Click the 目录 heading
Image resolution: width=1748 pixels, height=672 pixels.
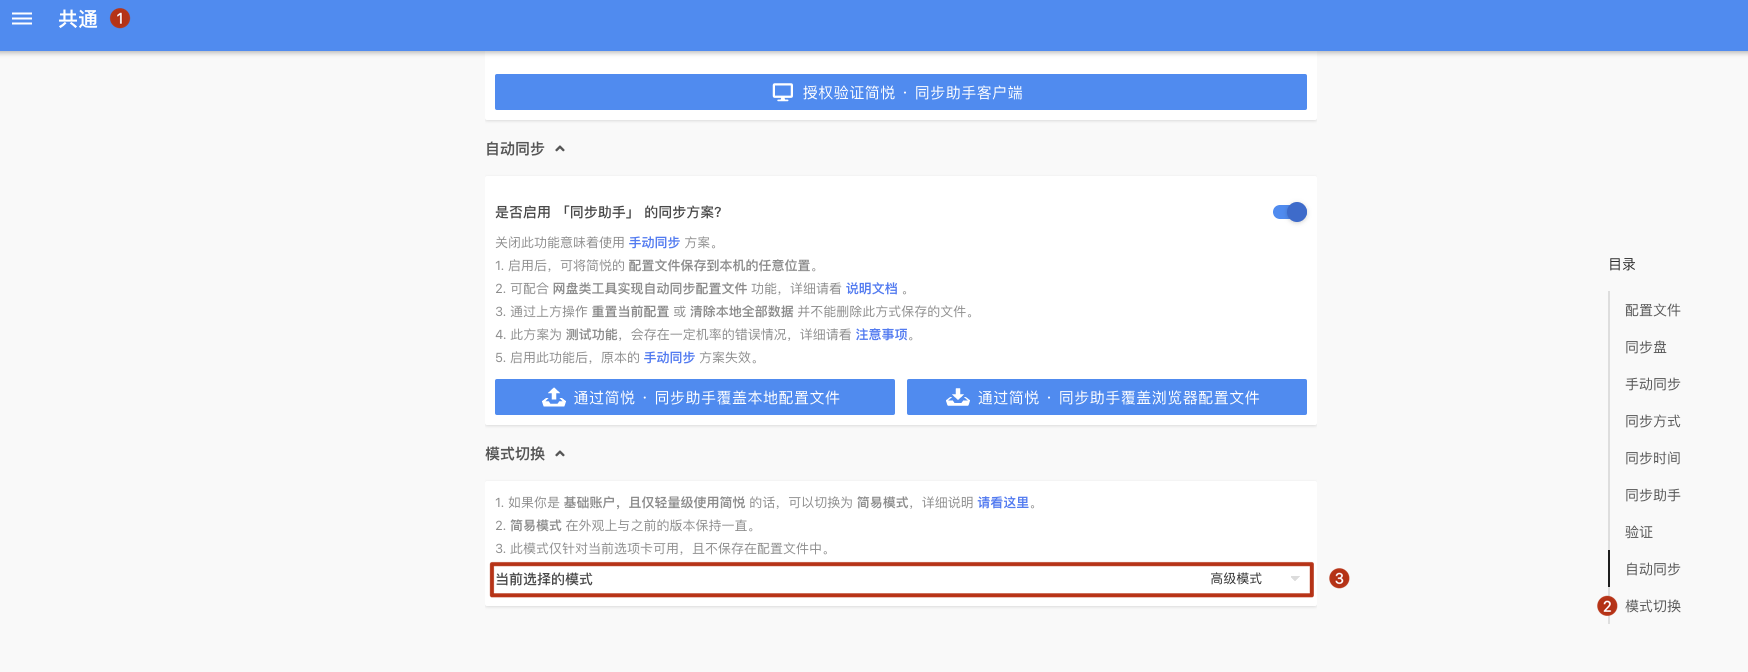(x=1622, y=264)
